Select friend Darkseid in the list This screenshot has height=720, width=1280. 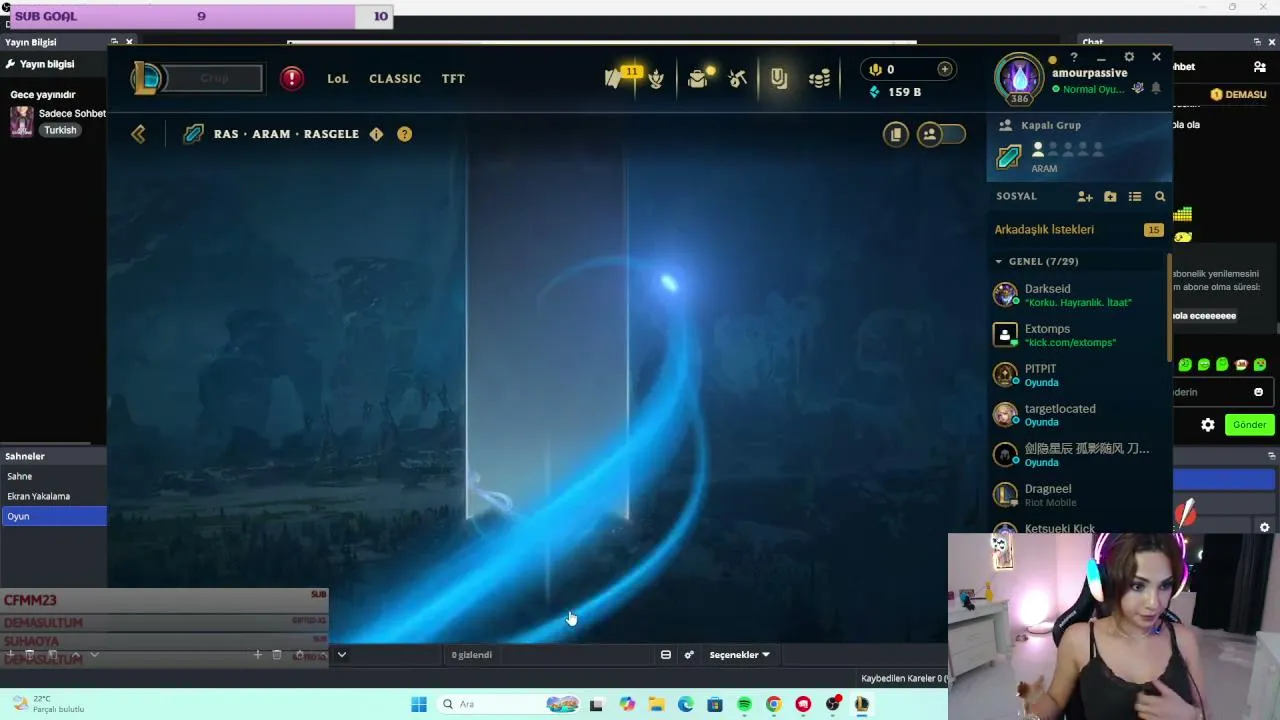1078,295
